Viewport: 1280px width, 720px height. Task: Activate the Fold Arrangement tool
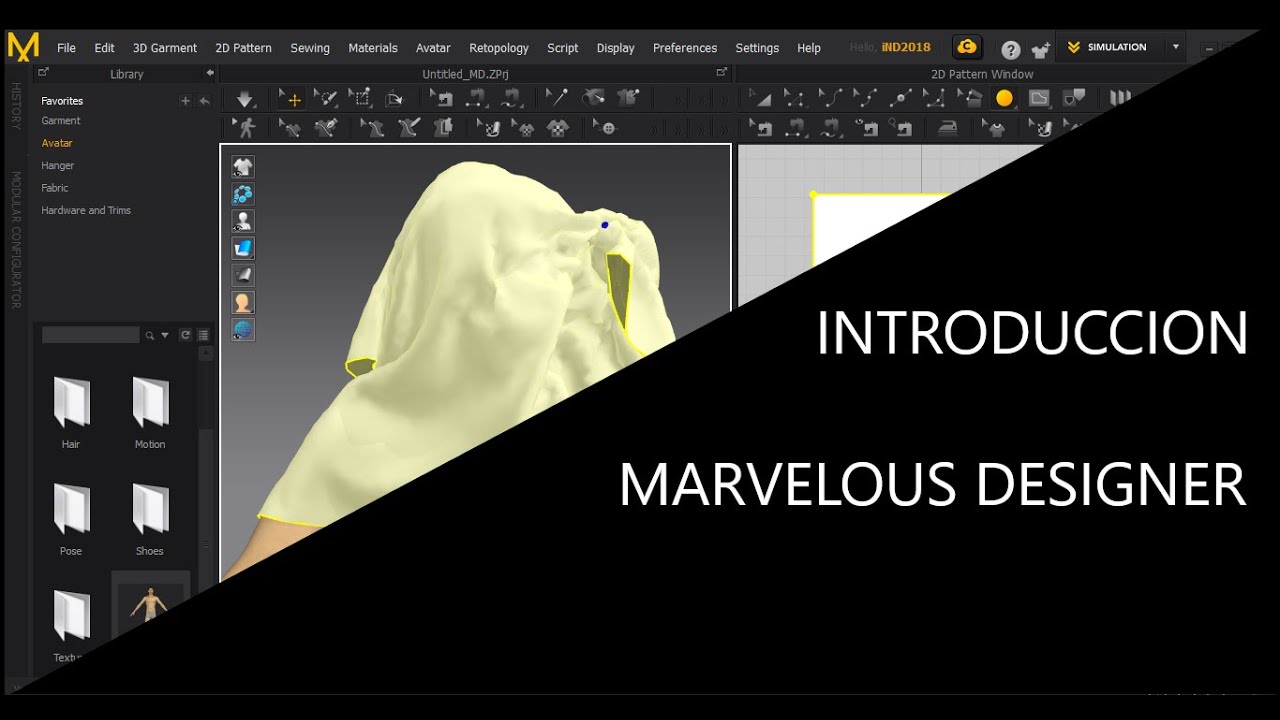(394, 98)
